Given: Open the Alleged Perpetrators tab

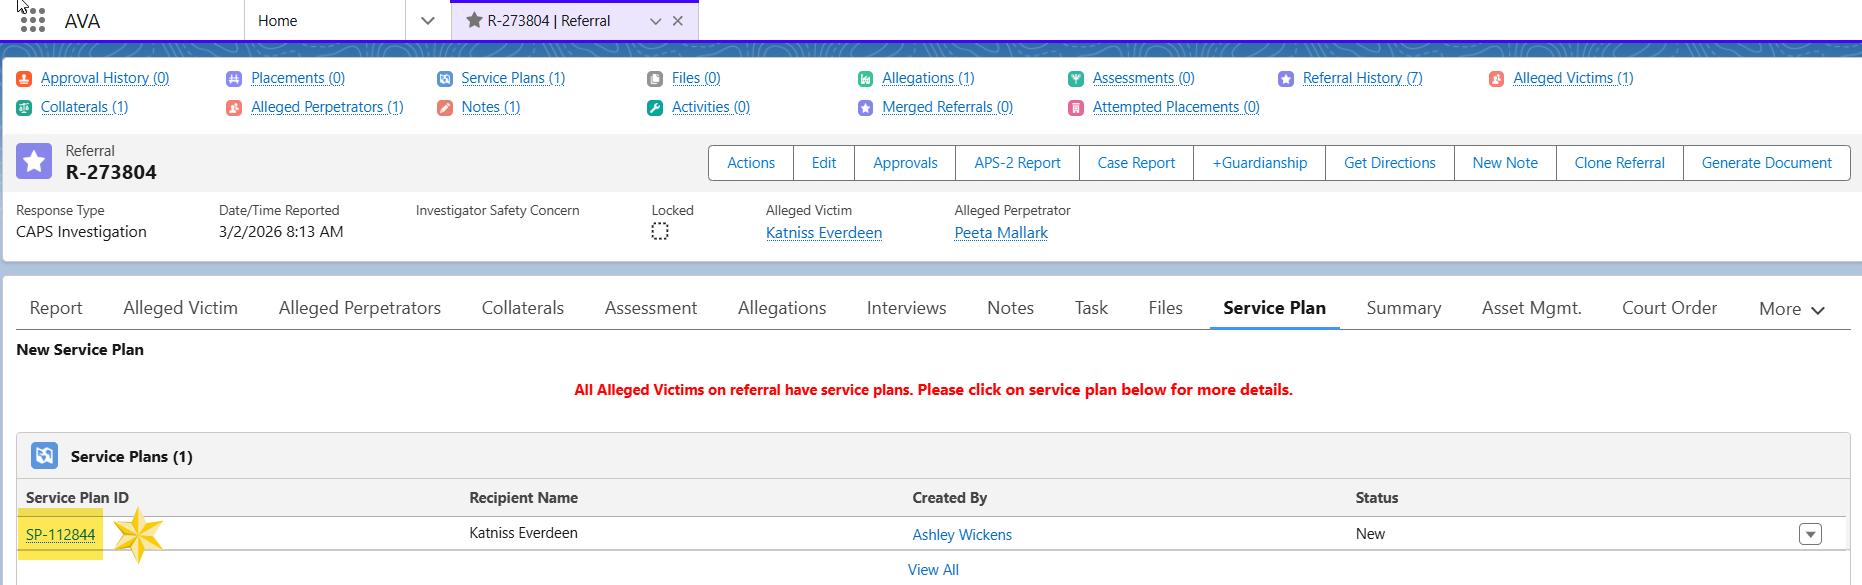Looking at the screenshot, I should pyautogui.click(x=360, y=308).
